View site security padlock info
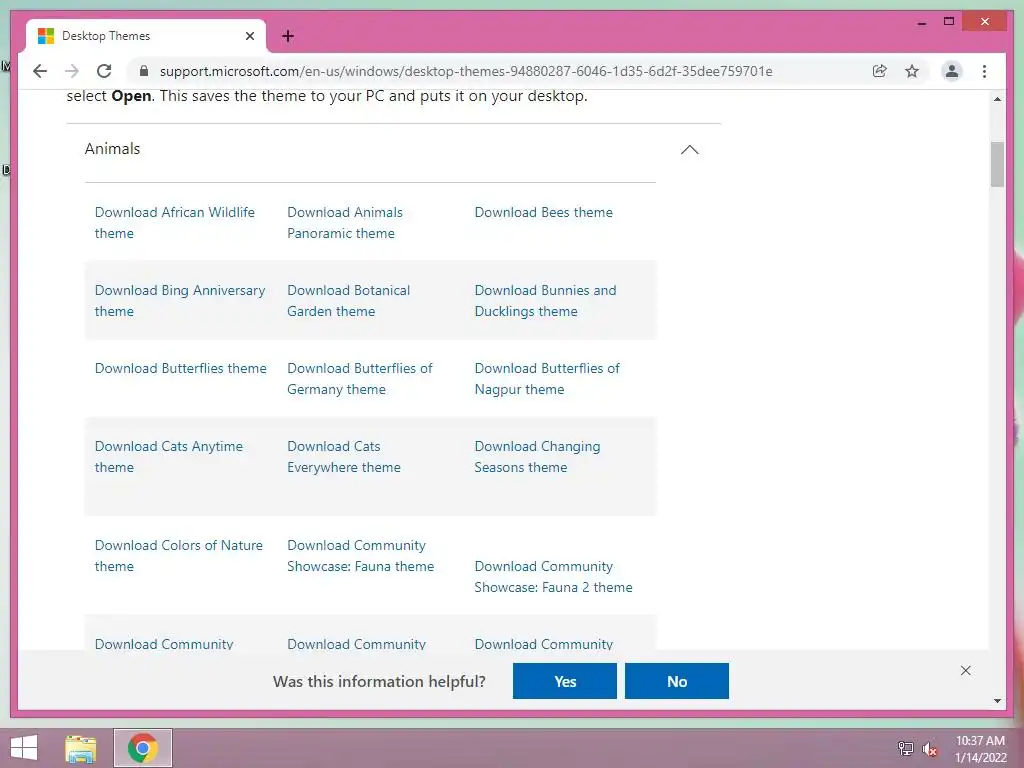 click(144, 71)
